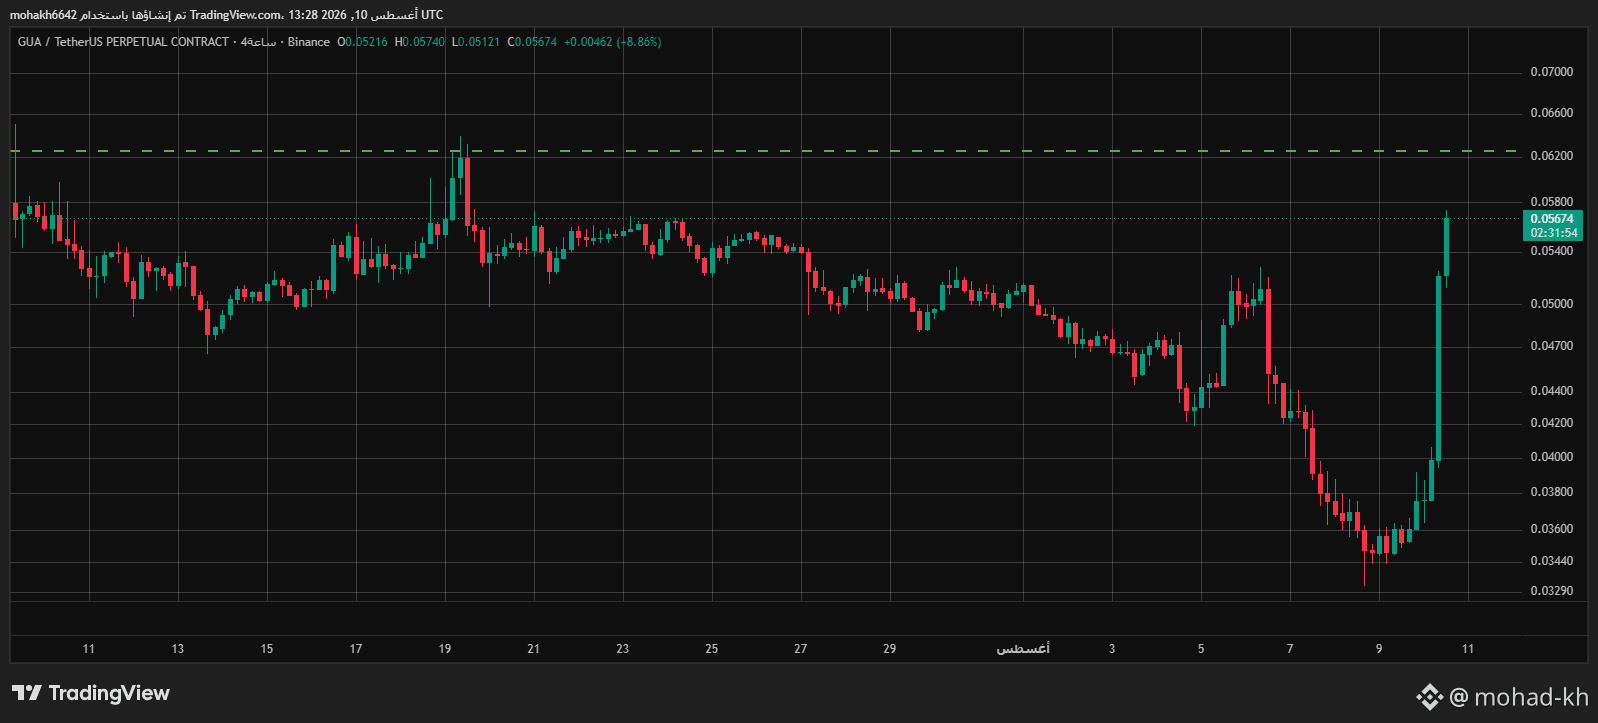Click the low value L0.05121
This screenshot has width=1598, height=723.
475,42
